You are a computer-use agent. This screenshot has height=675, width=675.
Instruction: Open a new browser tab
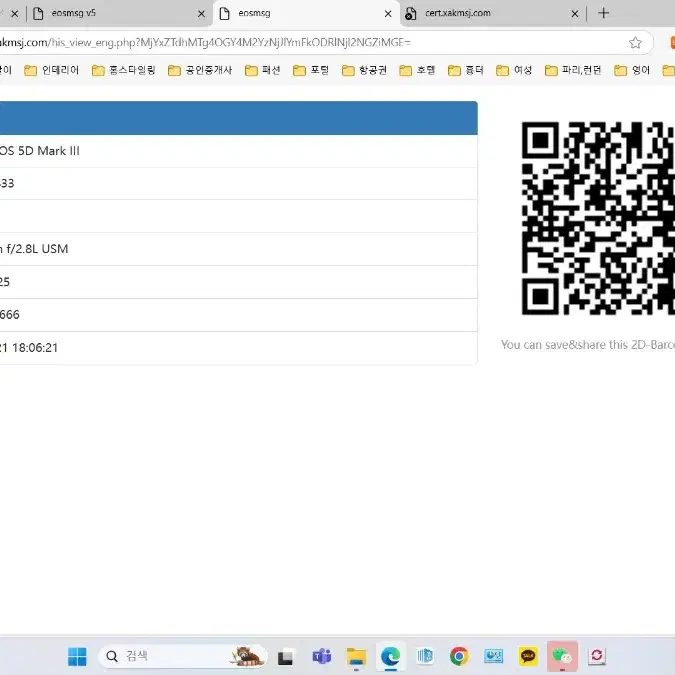point(604,13)
